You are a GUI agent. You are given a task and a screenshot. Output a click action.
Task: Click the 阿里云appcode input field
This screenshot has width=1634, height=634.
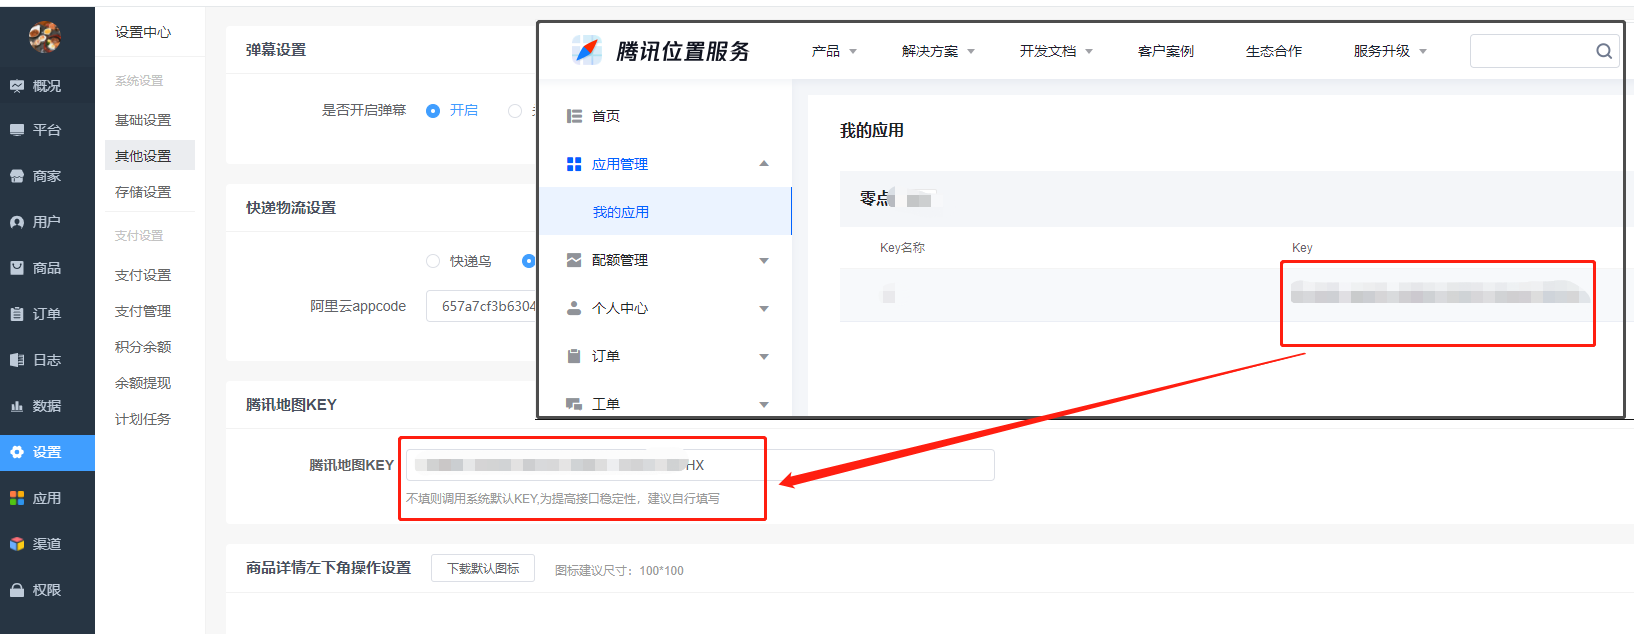click(481, 306)
